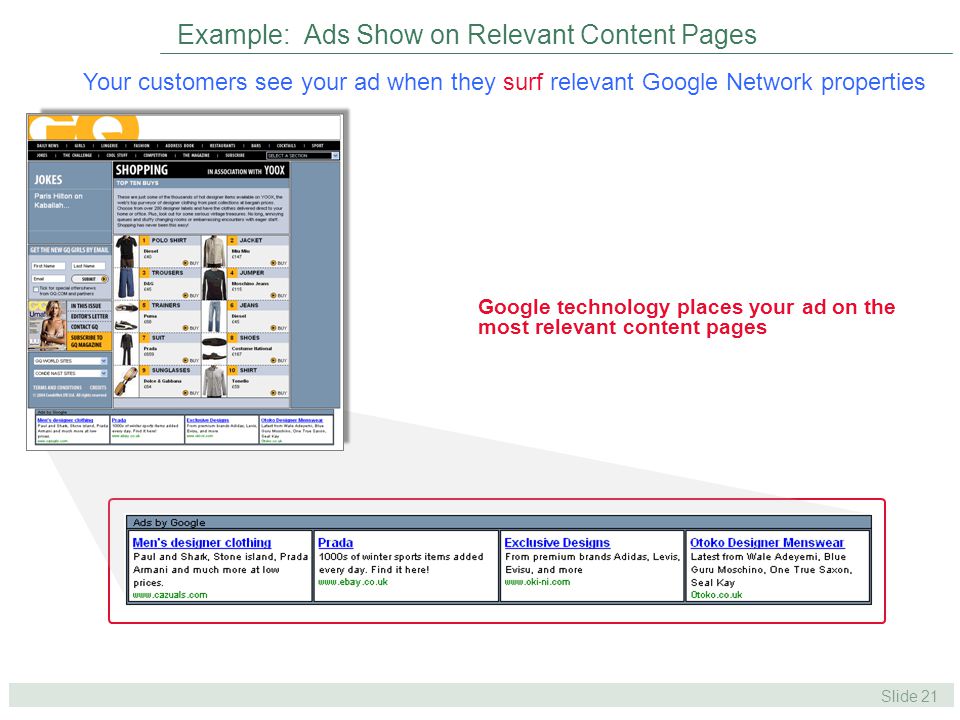Open the Conde Nast Sites dropdown
This screenshot has height=720, width=960.
pos(70,373)
